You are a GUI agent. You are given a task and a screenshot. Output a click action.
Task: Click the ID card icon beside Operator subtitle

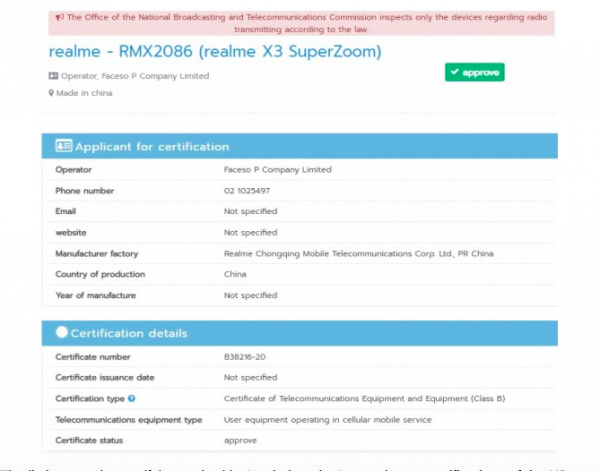pyautogui.click(x=53, y=75)
